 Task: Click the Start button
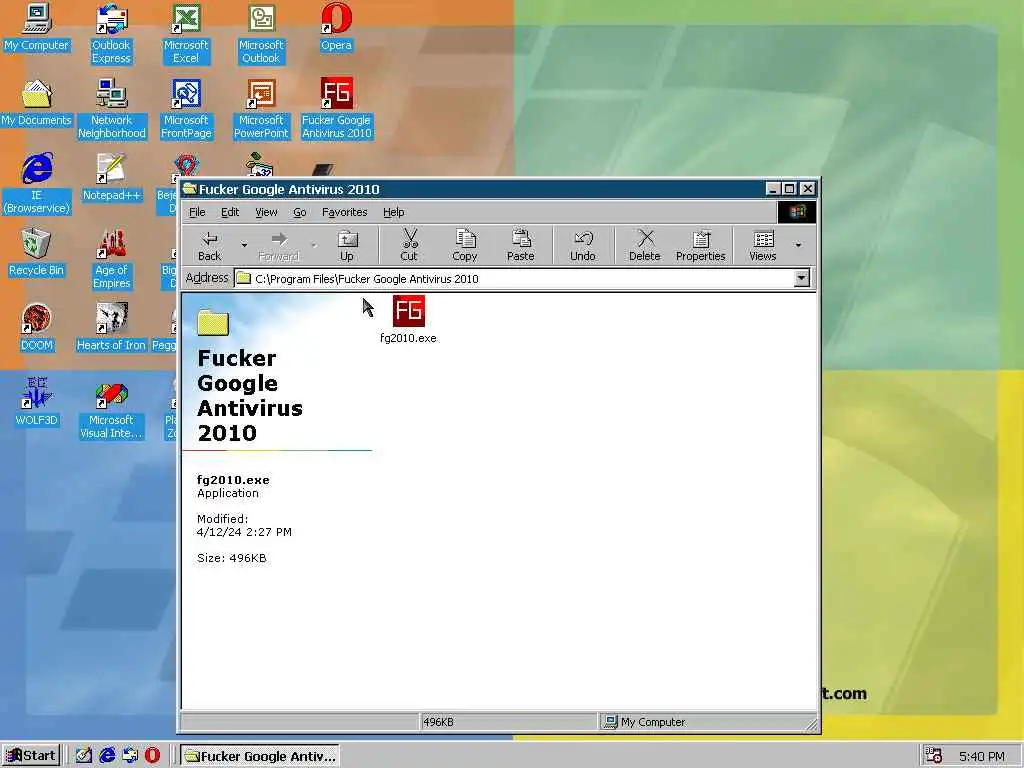coord(31,756)
